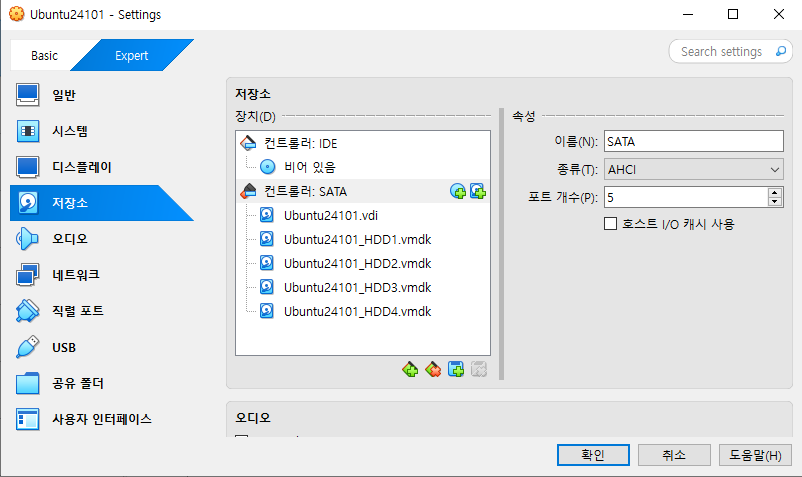Open the 시스템 settings category
Image resolution: width=802 pixels, height=477 pixels.
tap(101, 131)
